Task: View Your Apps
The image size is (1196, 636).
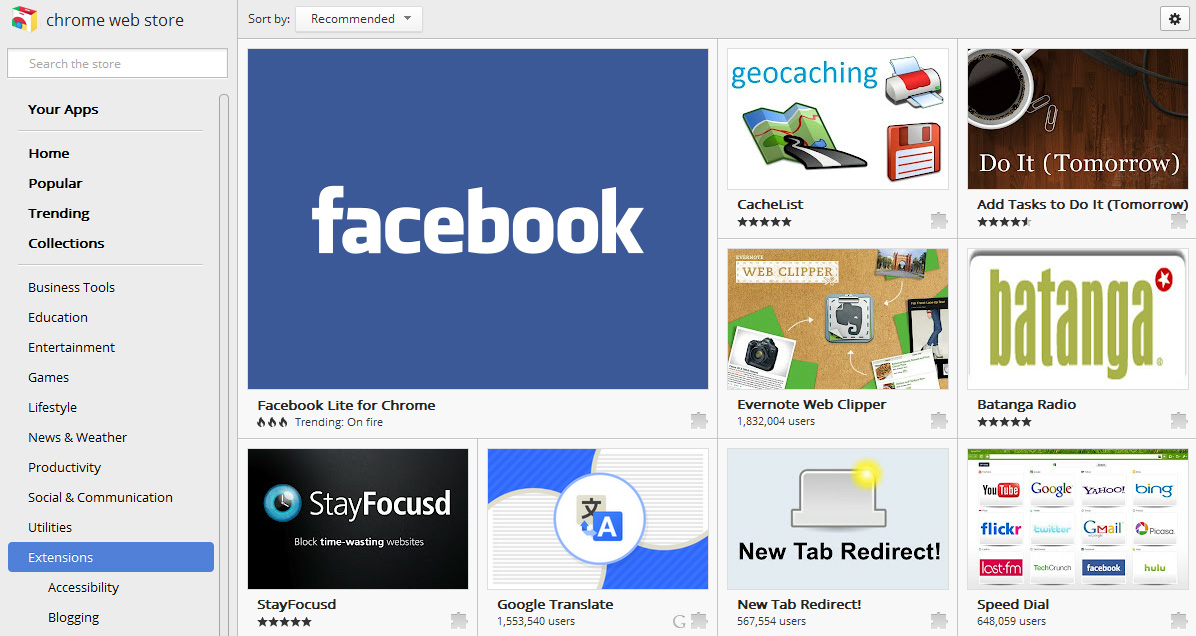Action: [x=62, y=109]
